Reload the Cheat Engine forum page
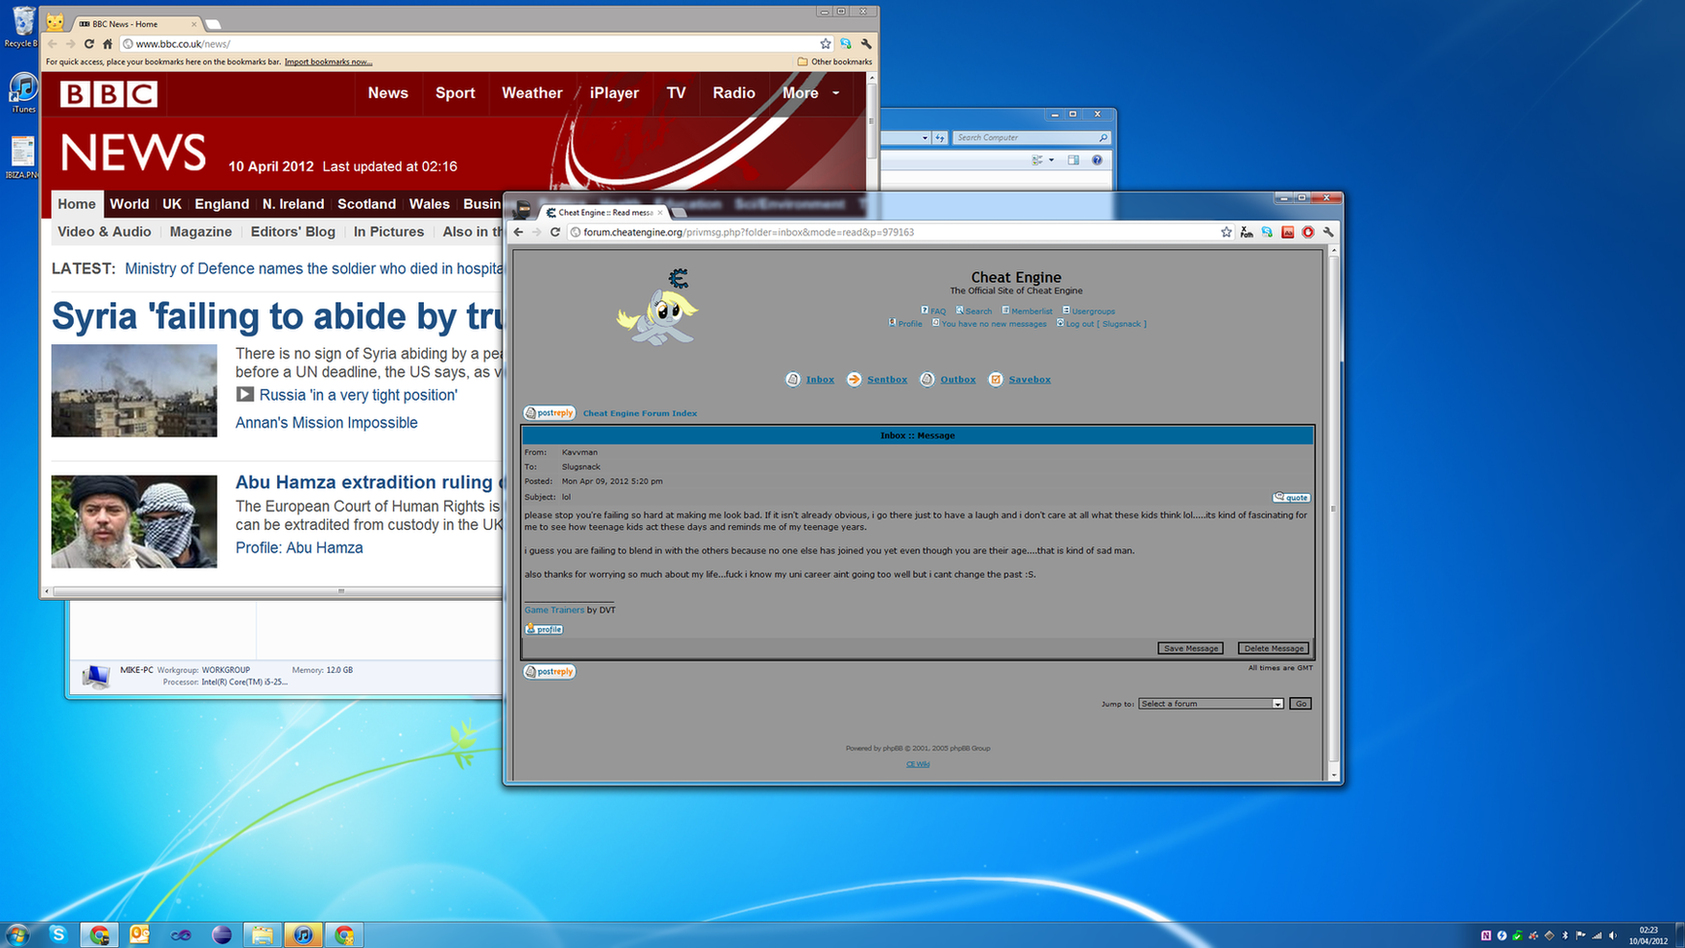 [x=556, y=232]
